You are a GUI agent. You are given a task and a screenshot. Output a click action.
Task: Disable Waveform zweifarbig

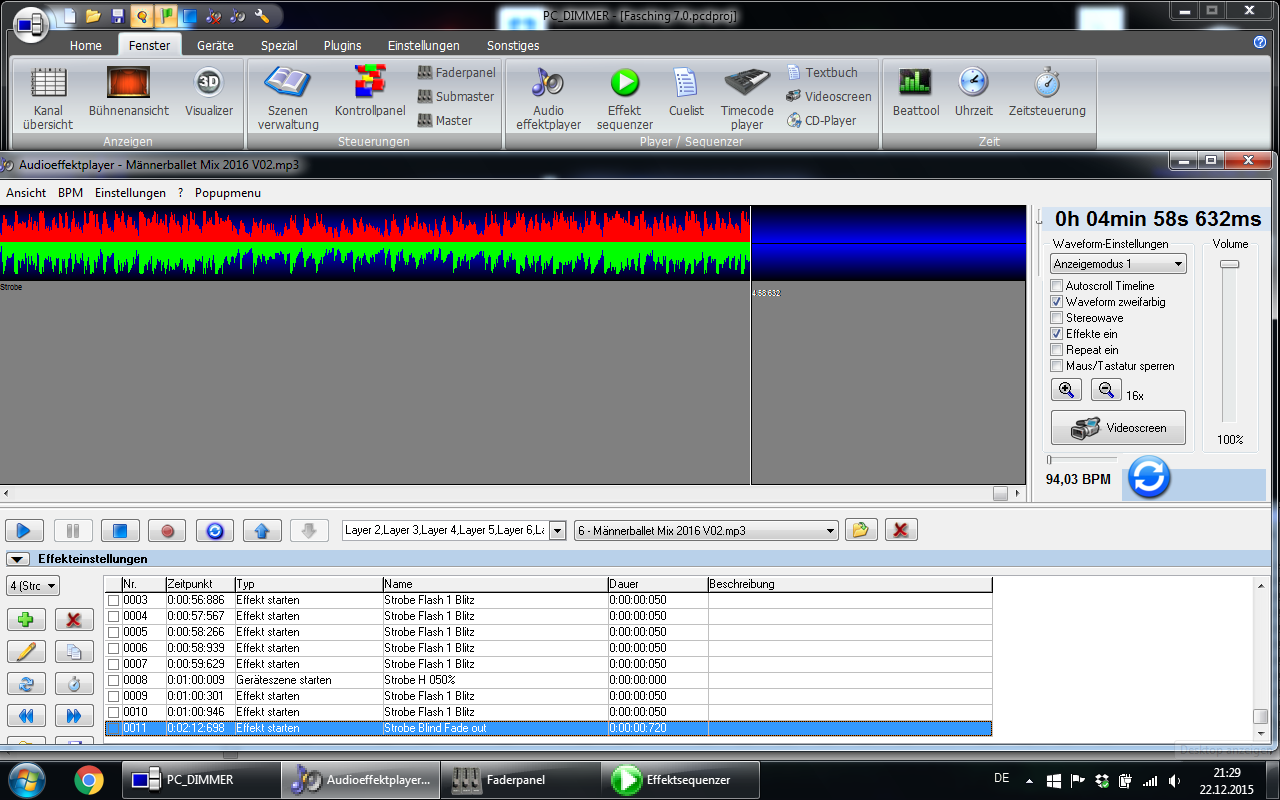tap(1056, 301)
